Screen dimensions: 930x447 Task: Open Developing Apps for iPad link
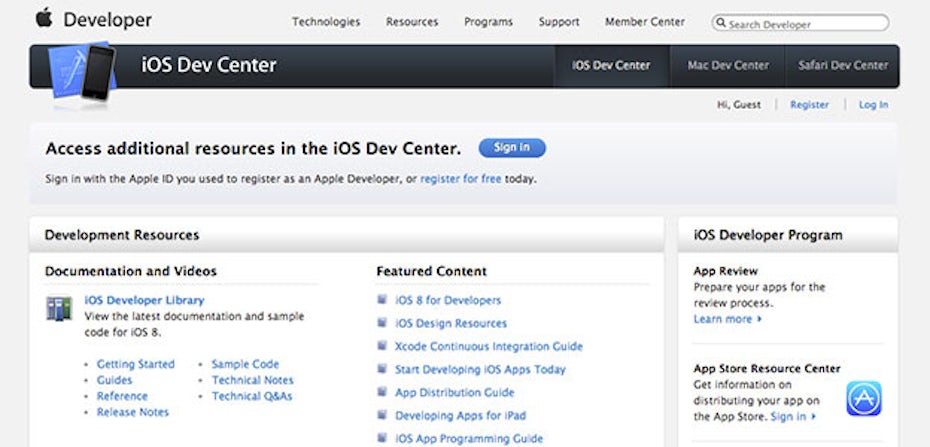pos(460,416)
